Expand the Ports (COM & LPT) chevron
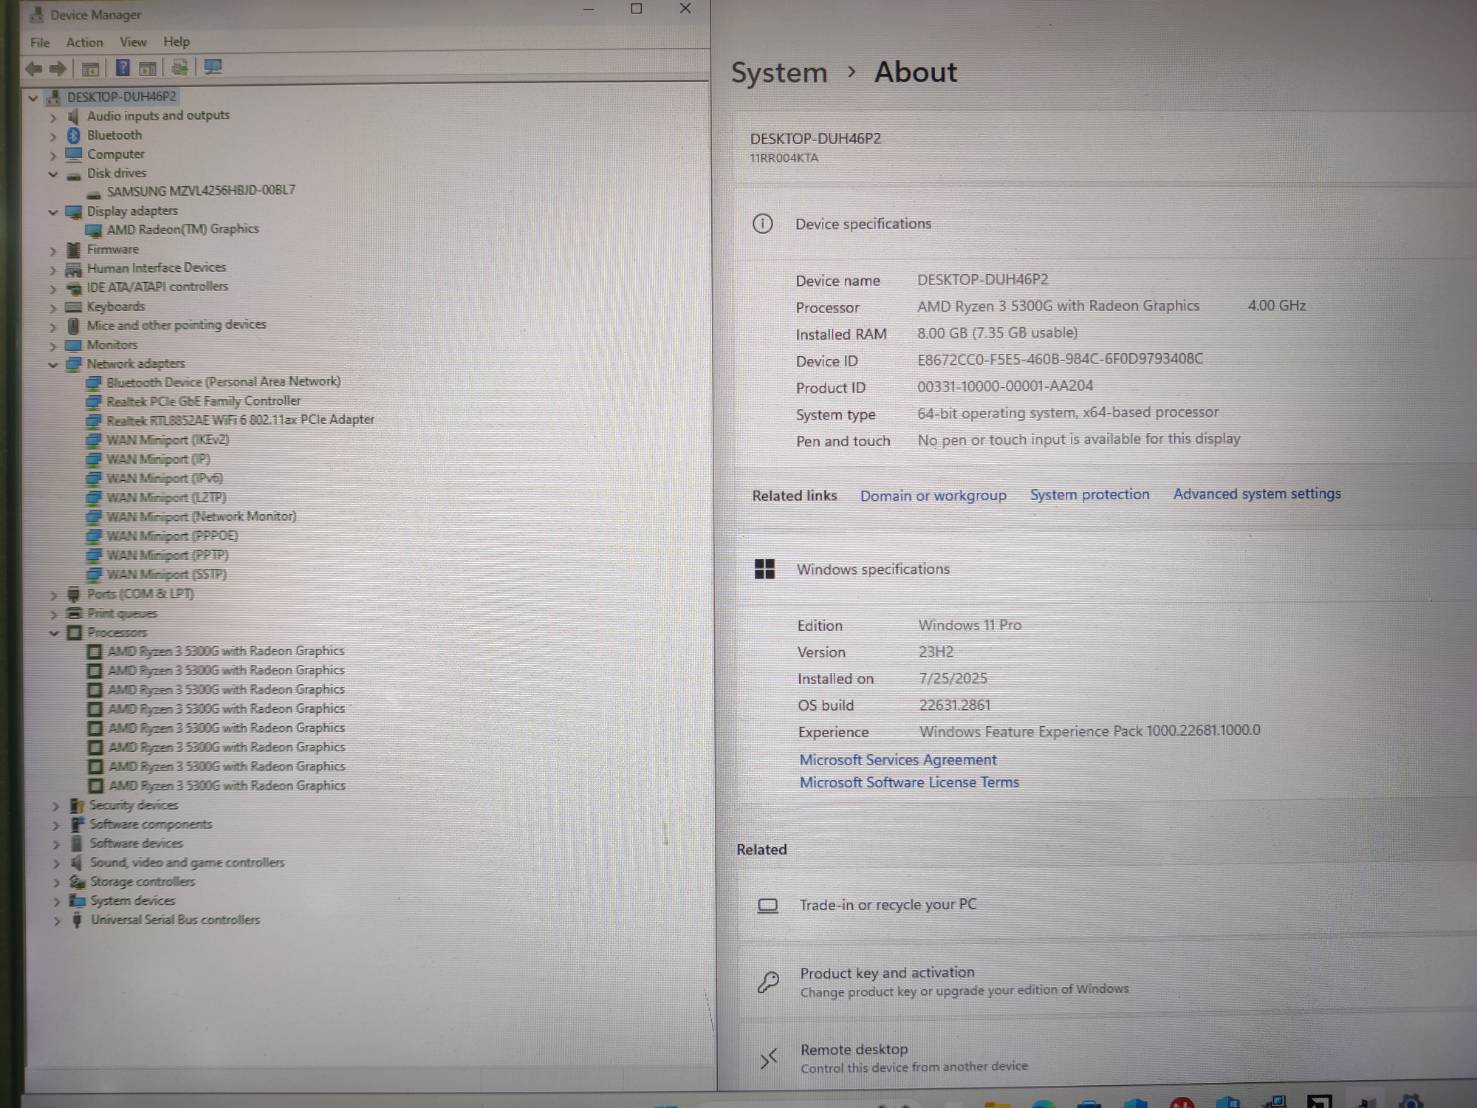The image size is (1477, 1108). (54, 595)
